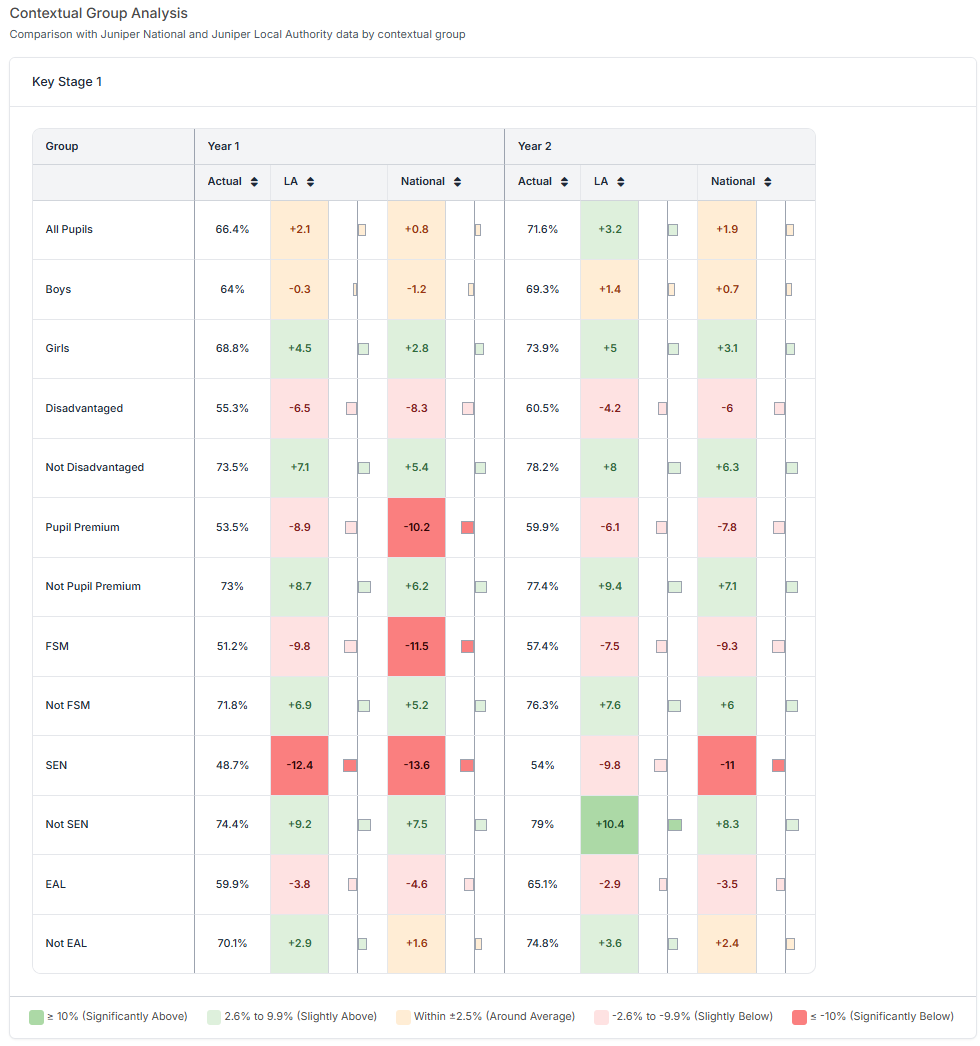Click sort arrows beside Year 2 Actual
This screenshot has height=1046, width=980.
pos(565,182)
